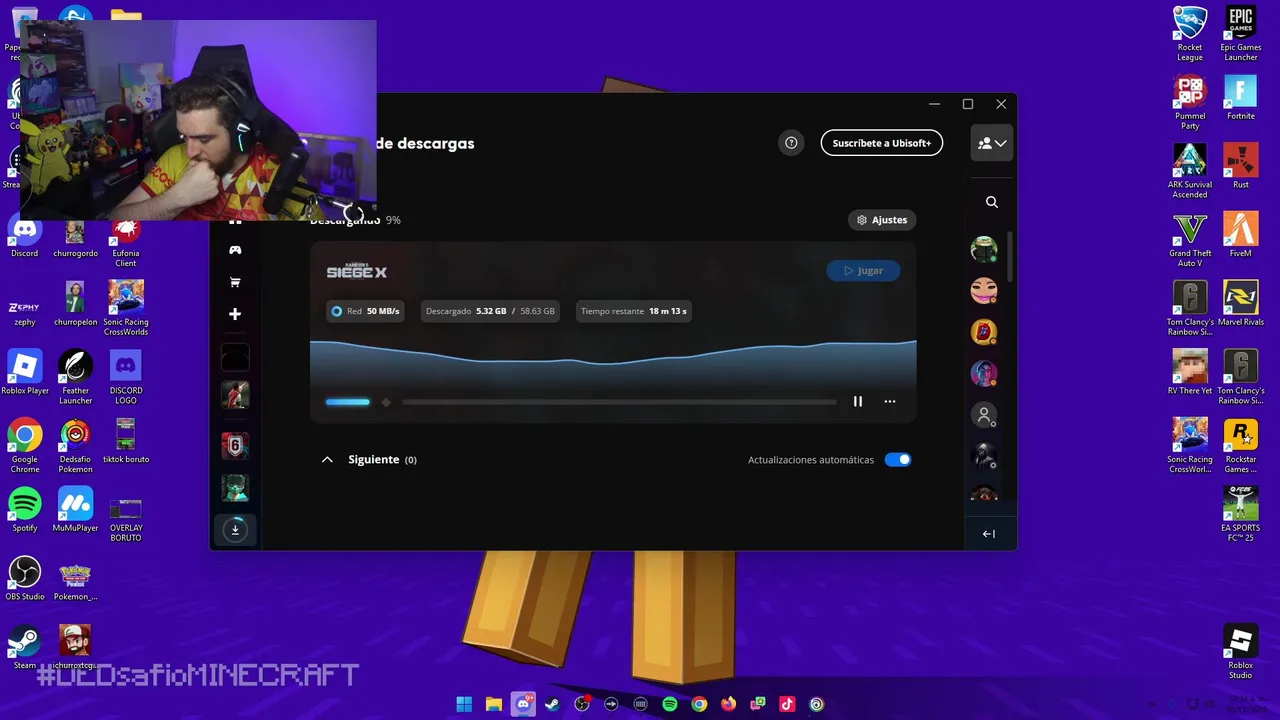Open MuMuPlayer desktop icon
1280x720 pixels.
(75, 509)
